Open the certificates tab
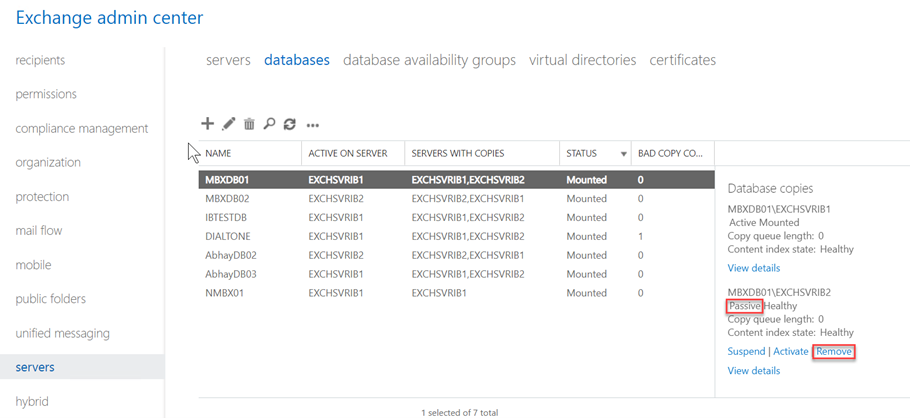The width and height of the screenshot is (910, 418). click(x=682, y=60)
